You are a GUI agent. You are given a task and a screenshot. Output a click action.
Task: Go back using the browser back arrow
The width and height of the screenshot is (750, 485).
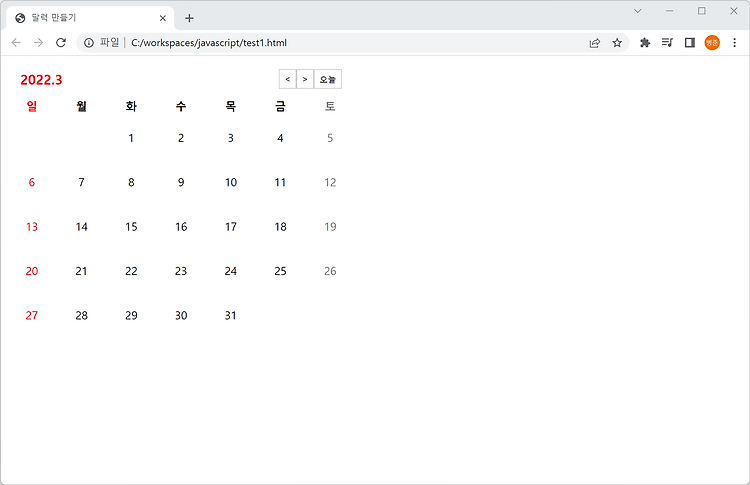16,43
